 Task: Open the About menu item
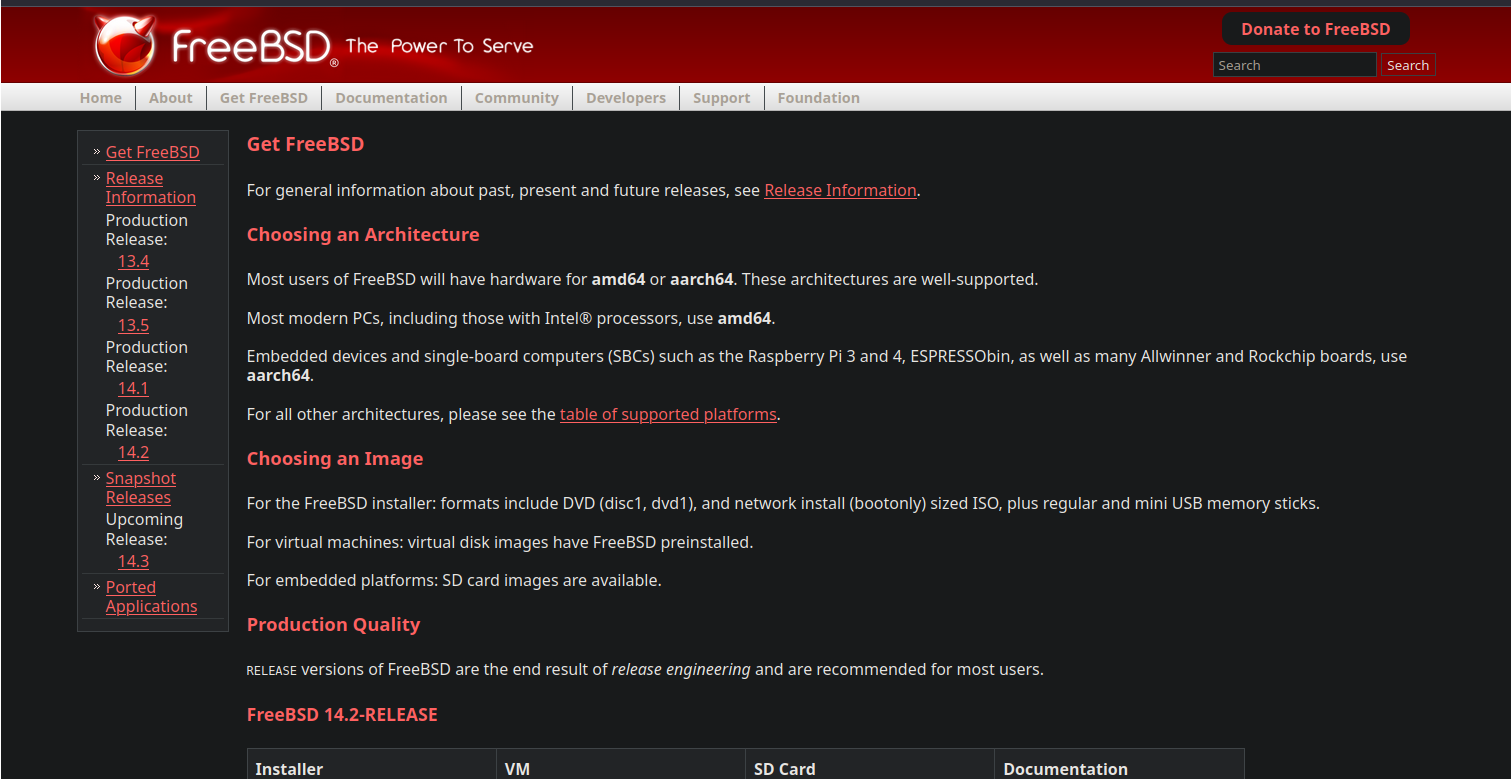171,98
